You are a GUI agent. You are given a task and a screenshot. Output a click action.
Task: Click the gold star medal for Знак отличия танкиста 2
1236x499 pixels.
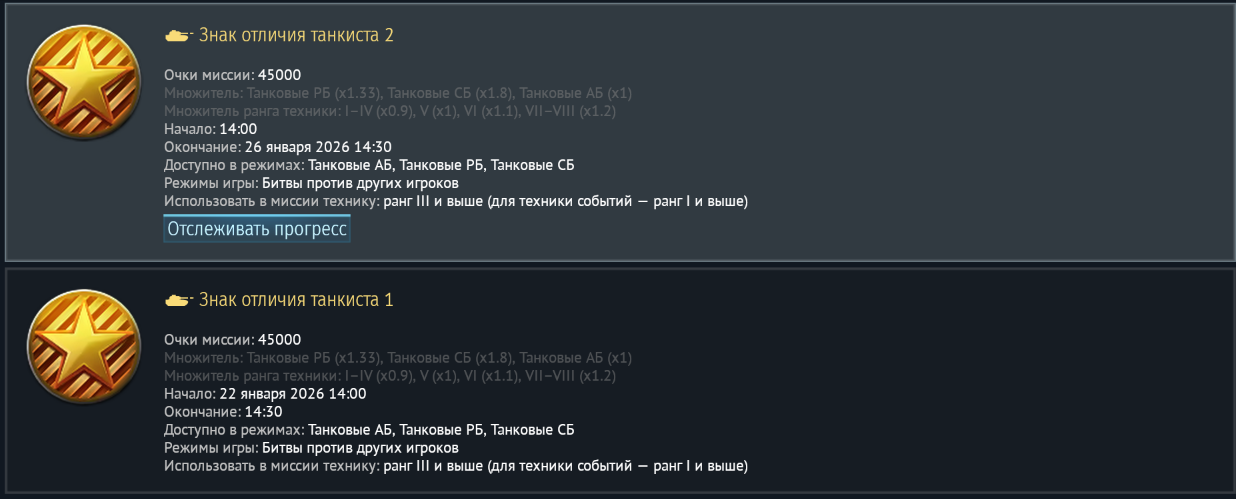tap(85, 83)
